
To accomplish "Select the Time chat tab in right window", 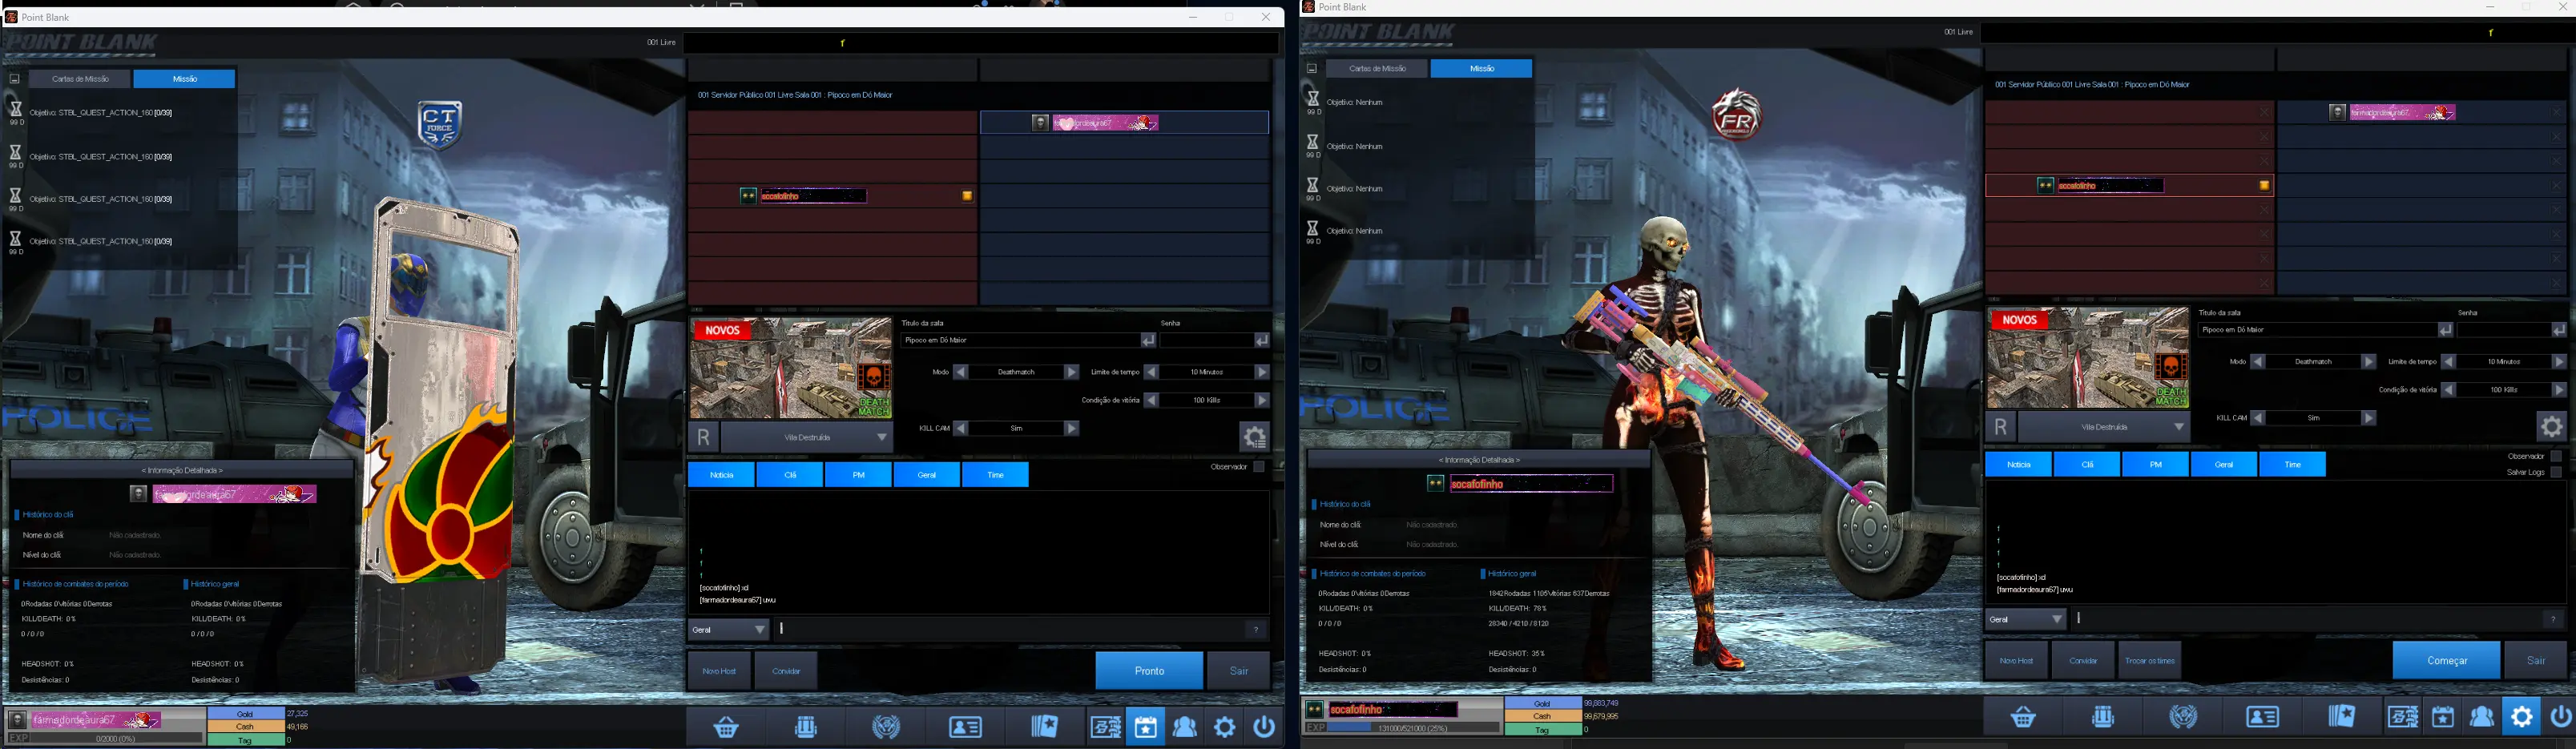I will [x=2292, y=464].
